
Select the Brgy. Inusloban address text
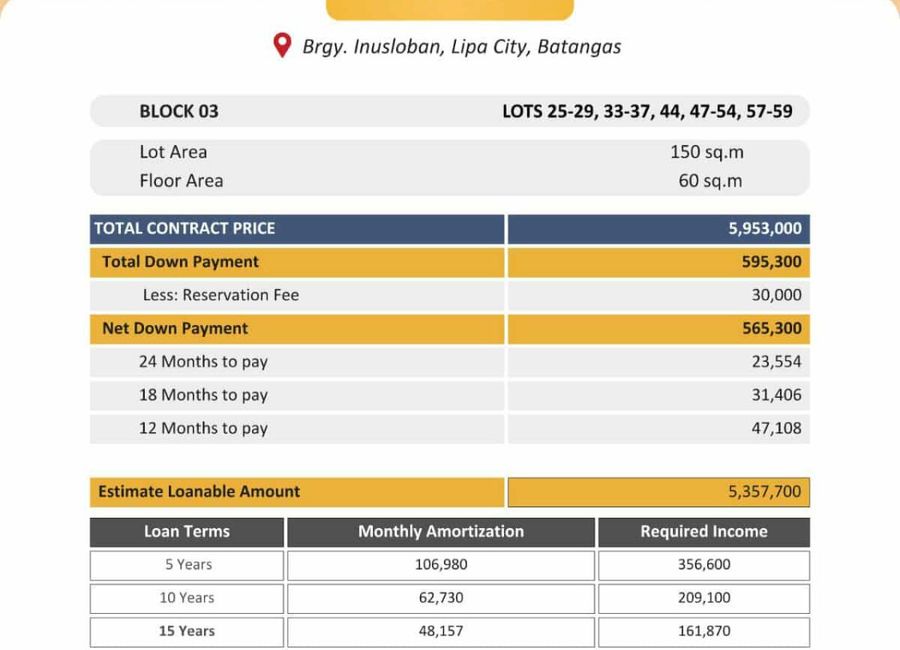[x=461, y=47]
